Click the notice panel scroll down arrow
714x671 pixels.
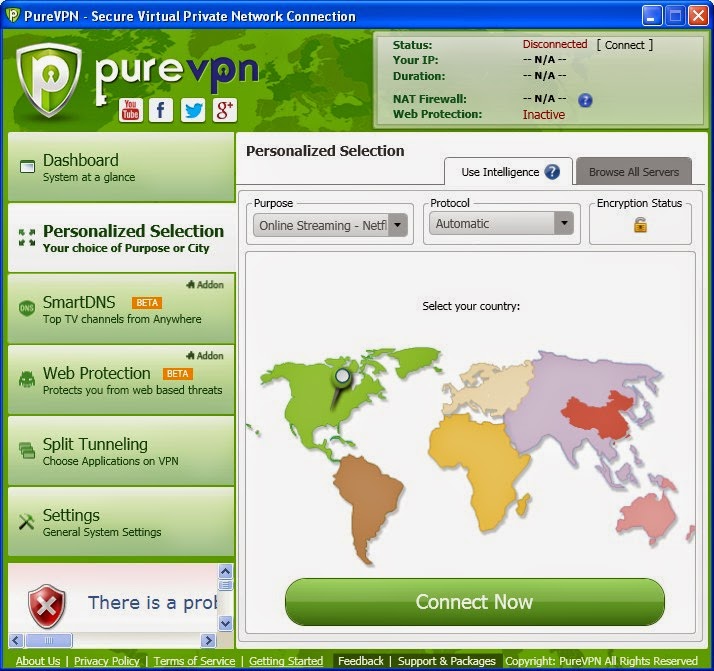coord(225,623)
